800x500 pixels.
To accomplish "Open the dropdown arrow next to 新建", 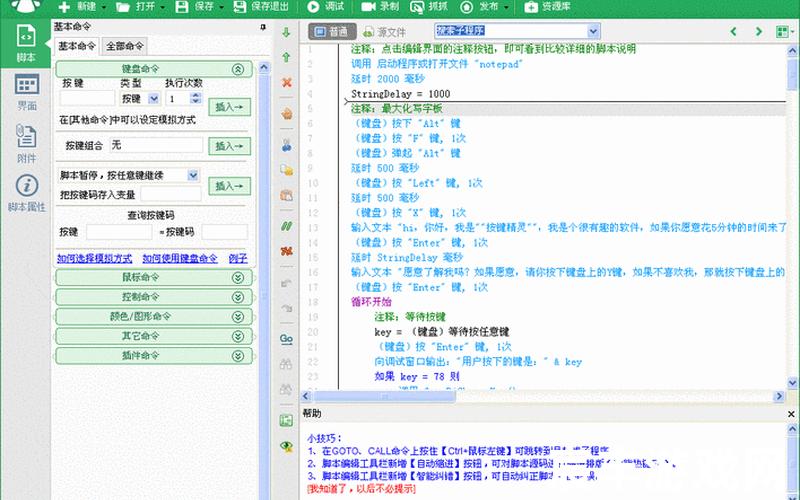I will click(x=104, y=7).
